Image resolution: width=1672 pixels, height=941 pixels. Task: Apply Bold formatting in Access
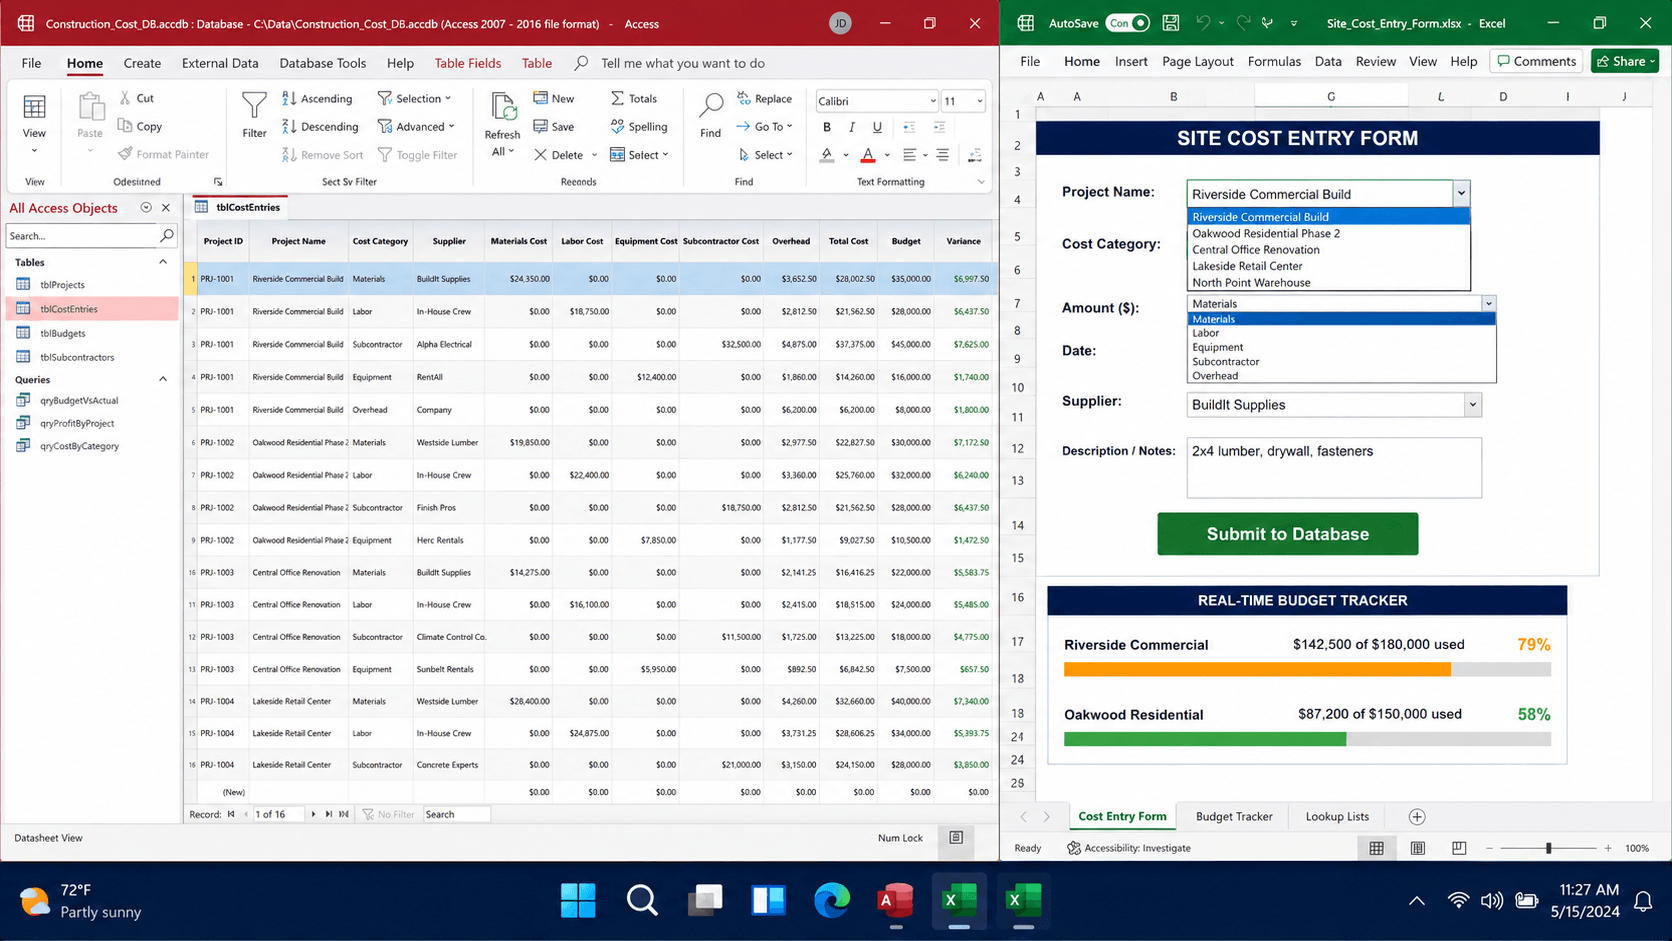(x=827, y=127)
